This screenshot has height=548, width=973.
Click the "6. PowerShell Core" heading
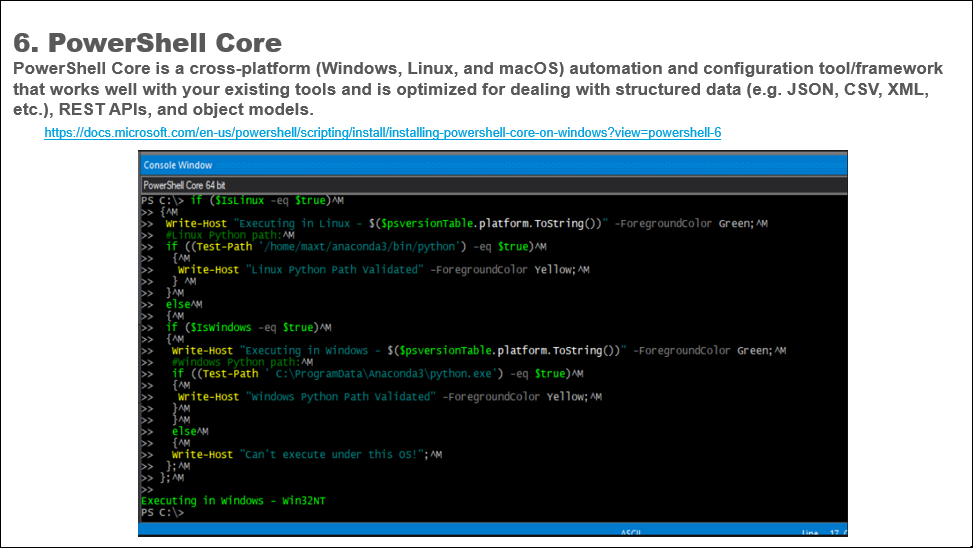[x=148, y=43]
